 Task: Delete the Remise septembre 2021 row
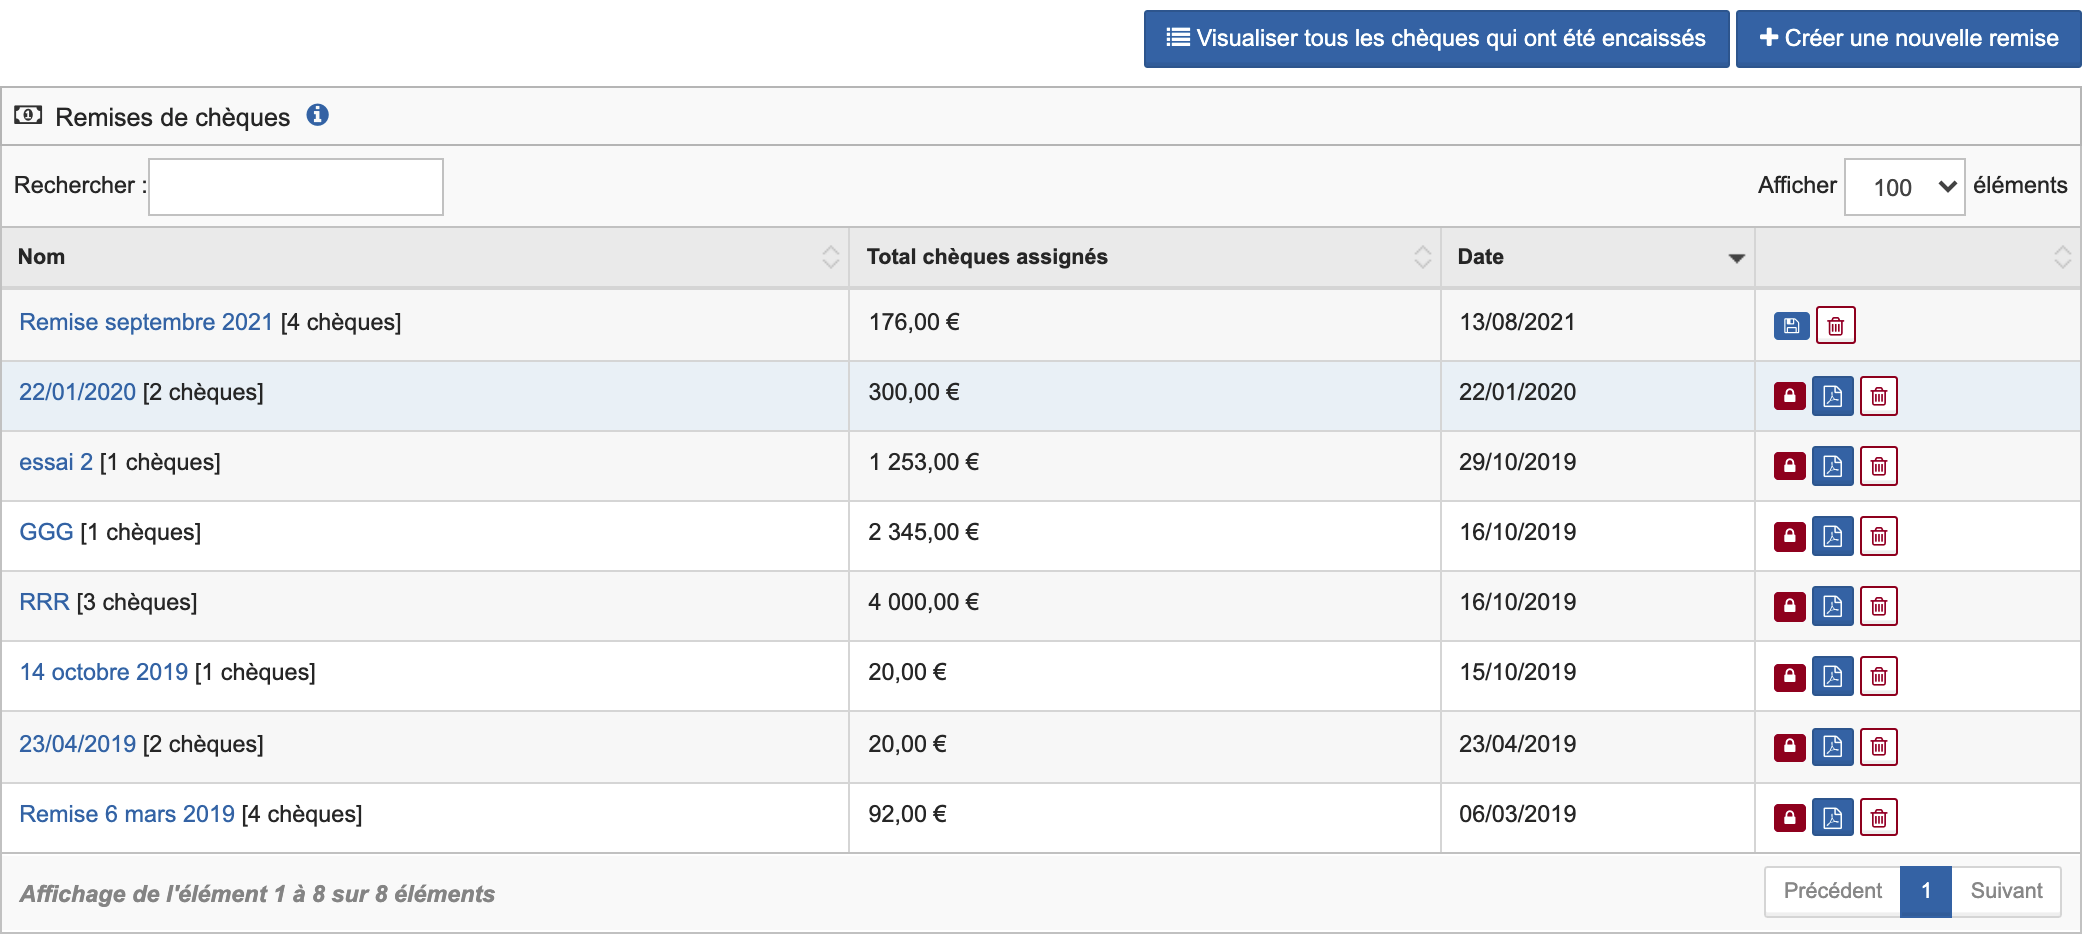[1835, 326]
